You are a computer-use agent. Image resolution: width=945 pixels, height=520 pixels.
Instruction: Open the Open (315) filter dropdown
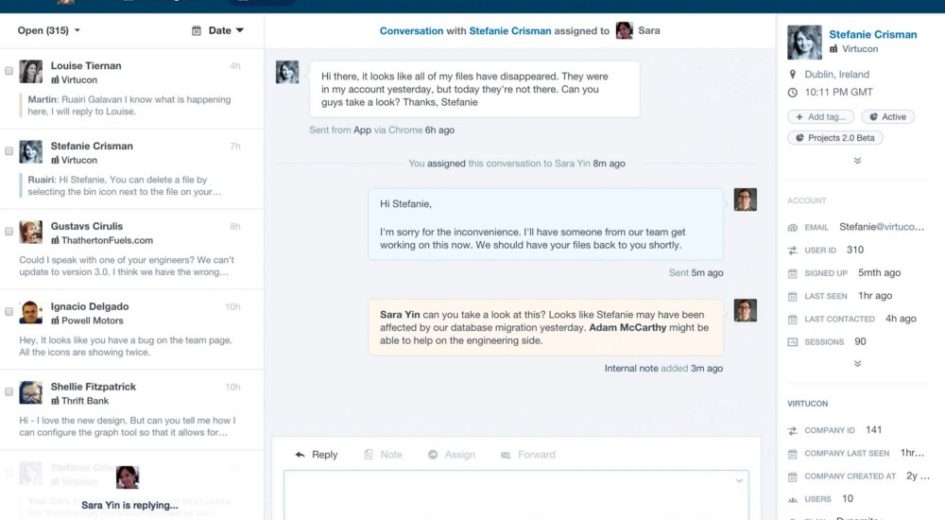pos(49,31)
